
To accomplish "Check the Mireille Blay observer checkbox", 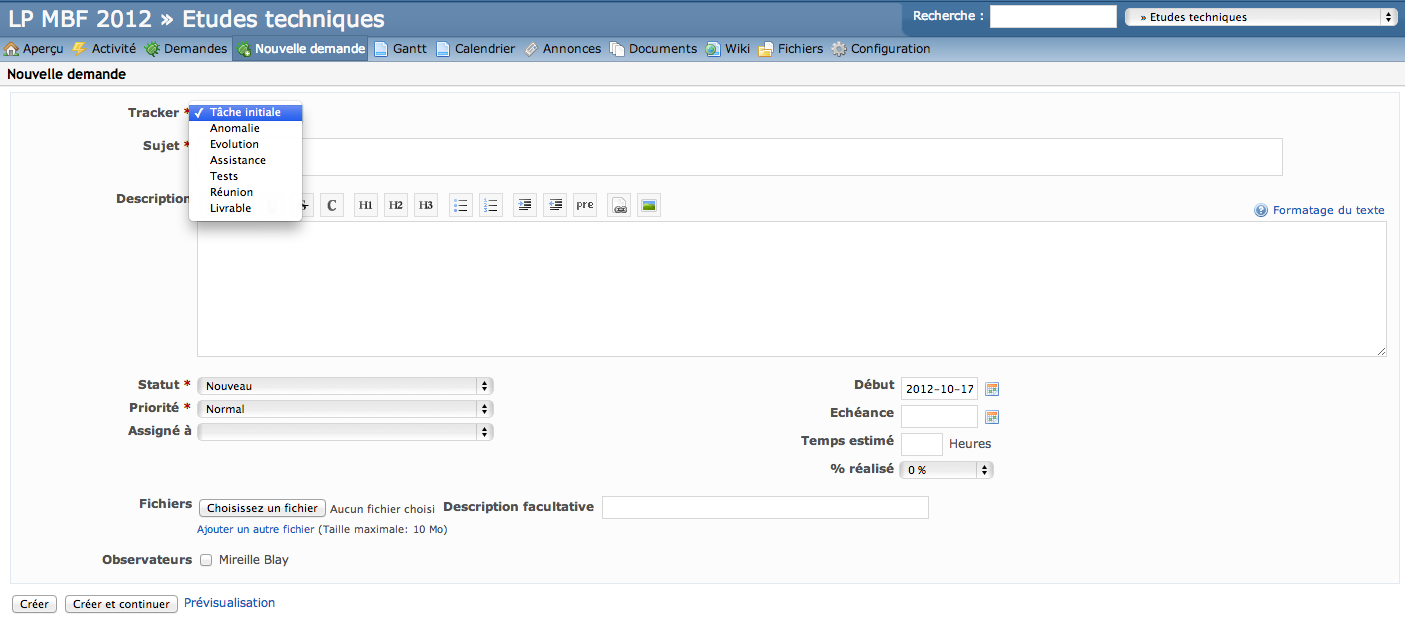I will coord(206,560).
